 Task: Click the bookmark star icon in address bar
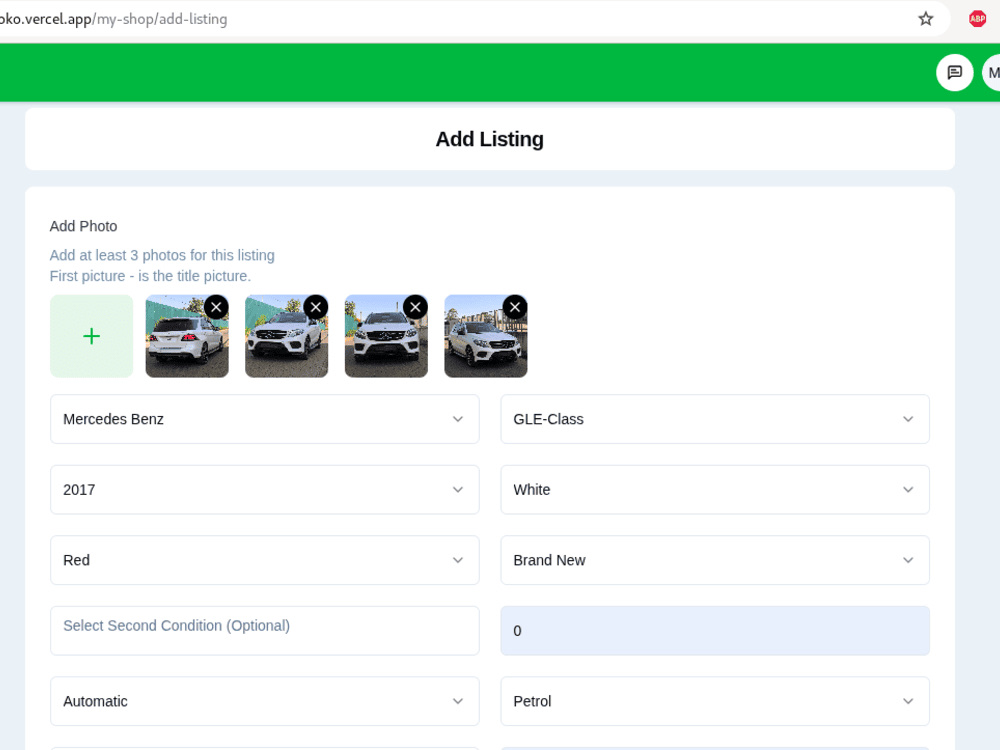(x=925, y=19)
